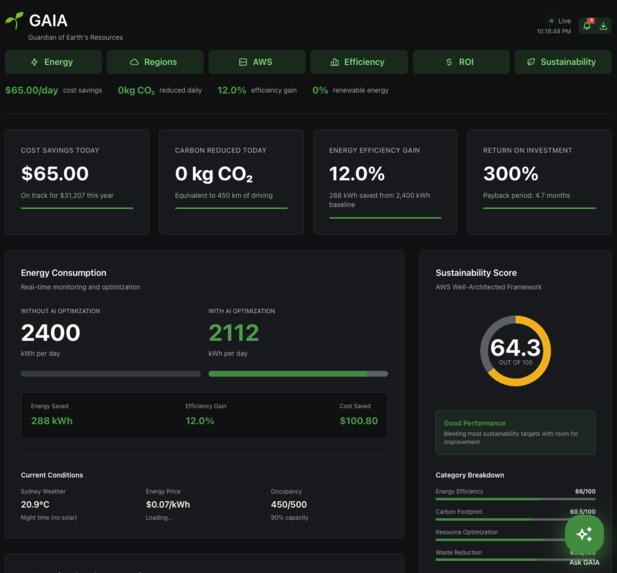
Task: Click the With AI Optimization green bar
Action: 298,374
